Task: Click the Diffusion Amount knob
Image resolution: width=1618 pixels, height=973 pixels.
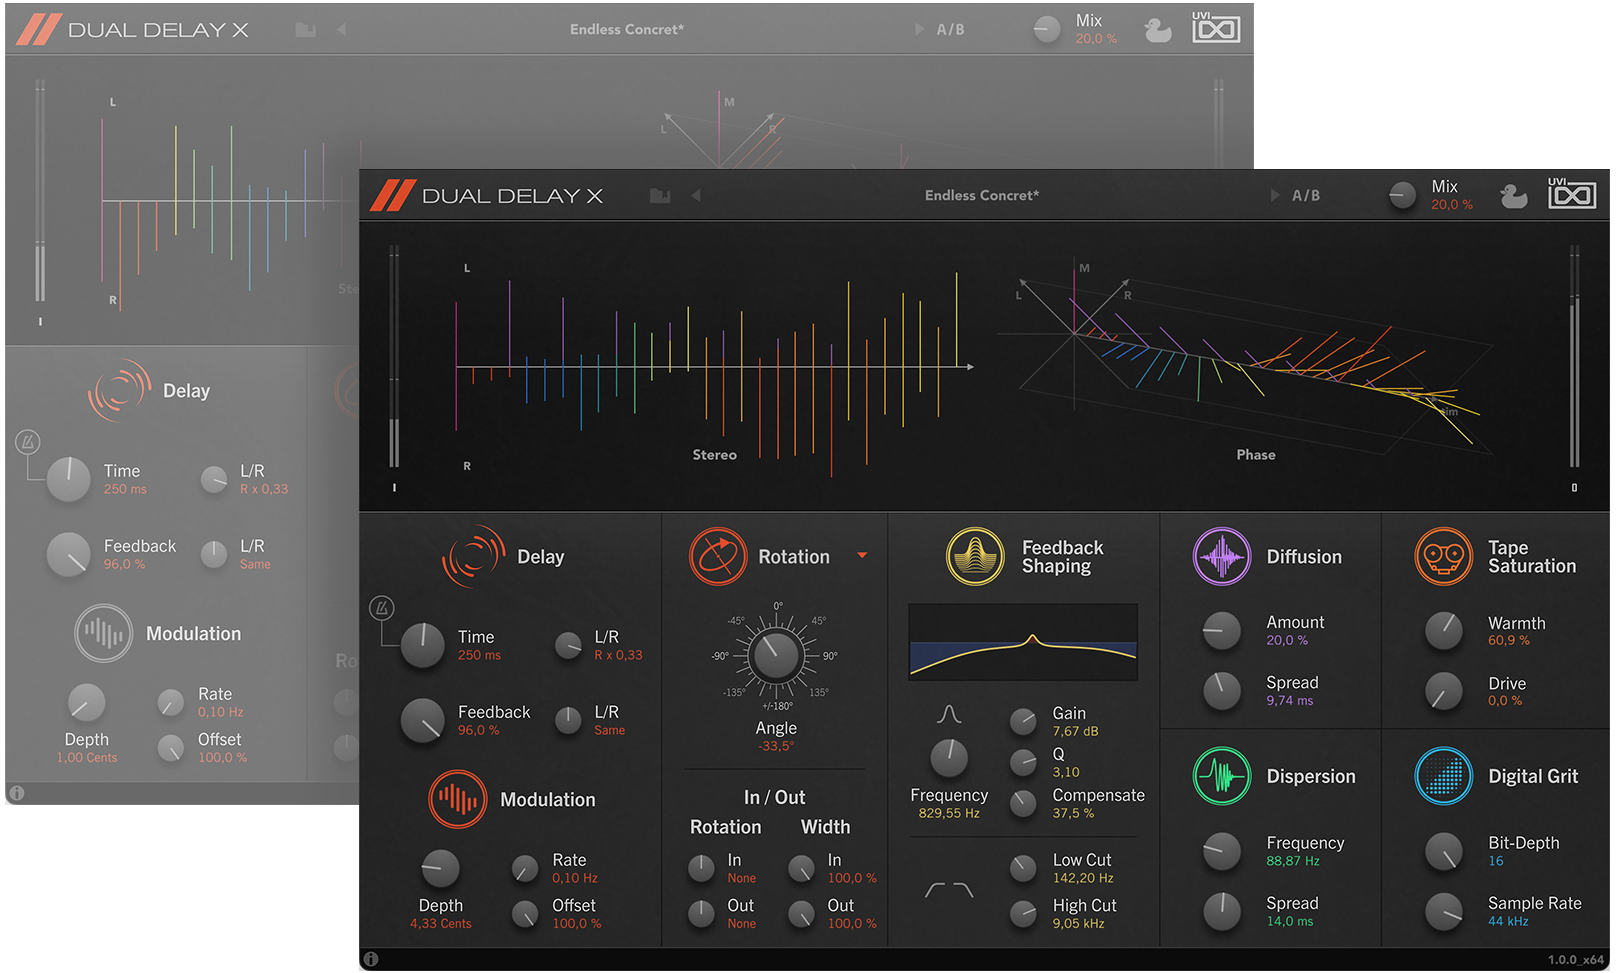Action: click(x=1221, y=631)
